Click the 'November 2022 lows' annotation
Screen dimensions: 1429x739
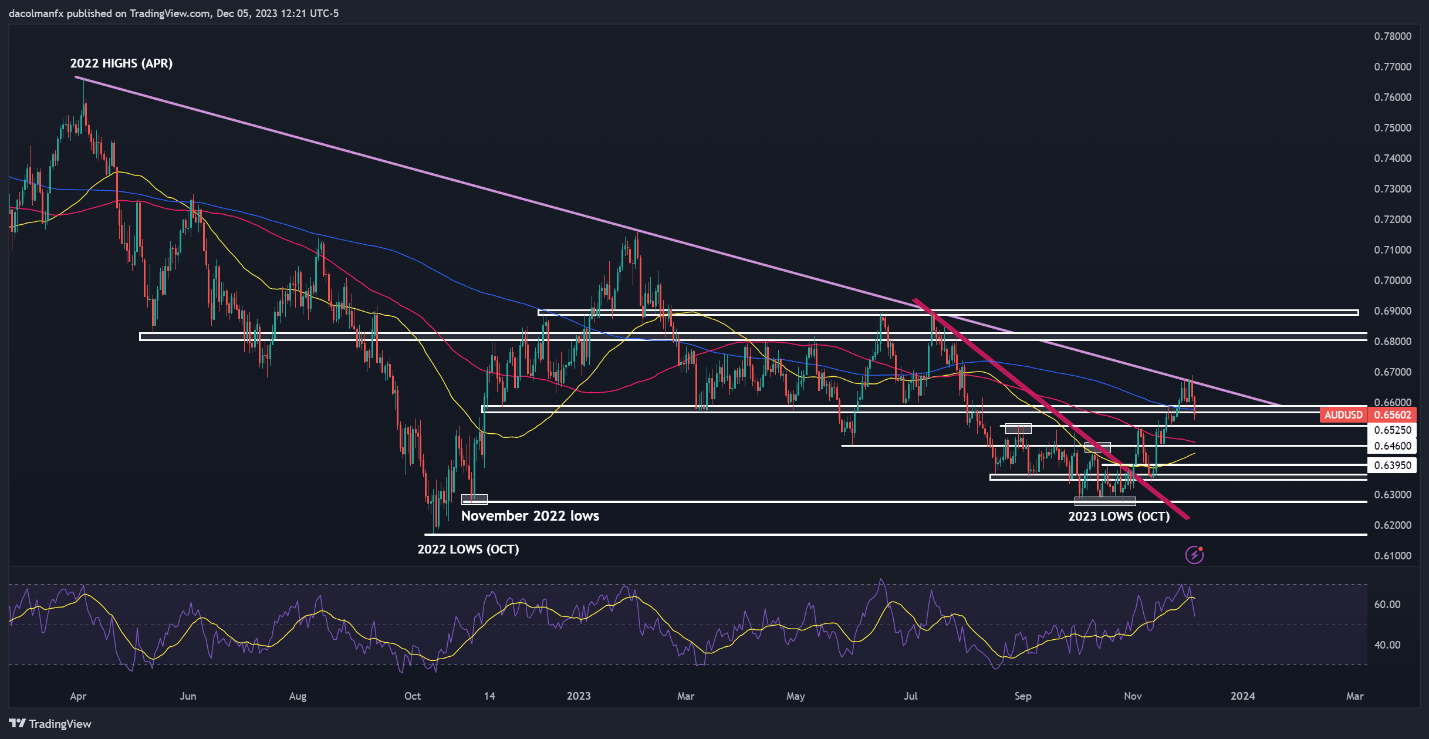click(x=530, y=516)
